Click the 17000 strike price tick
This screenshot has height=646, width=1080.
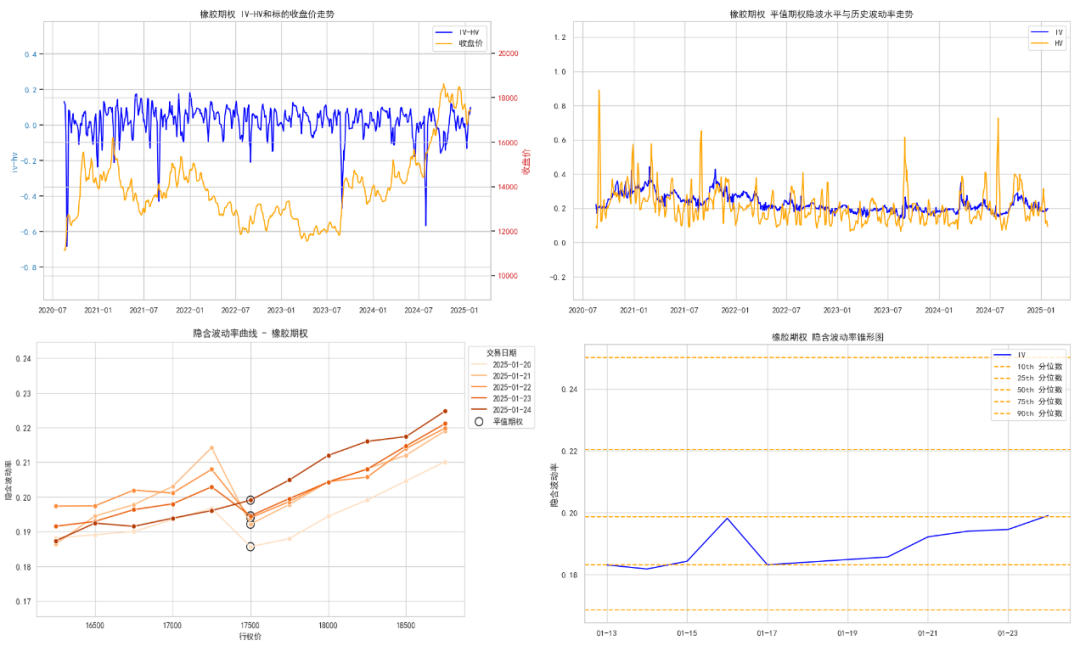click(x=172, y=625)
